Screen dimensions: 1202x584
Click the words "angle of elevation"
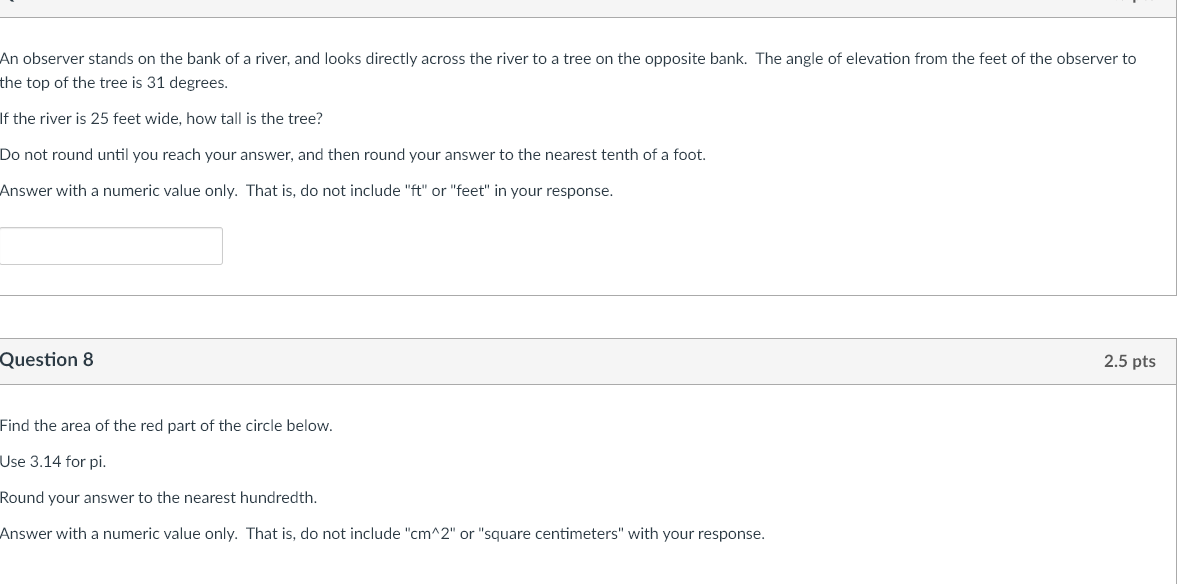pyautogui.click(x=848, y=59)
